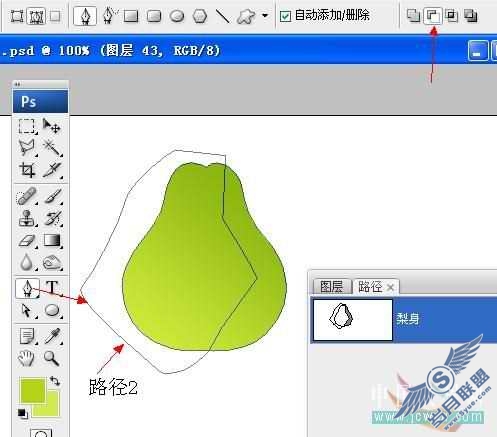
Task: Close the 路径 panel tab
Action: (x=391, y=287)
